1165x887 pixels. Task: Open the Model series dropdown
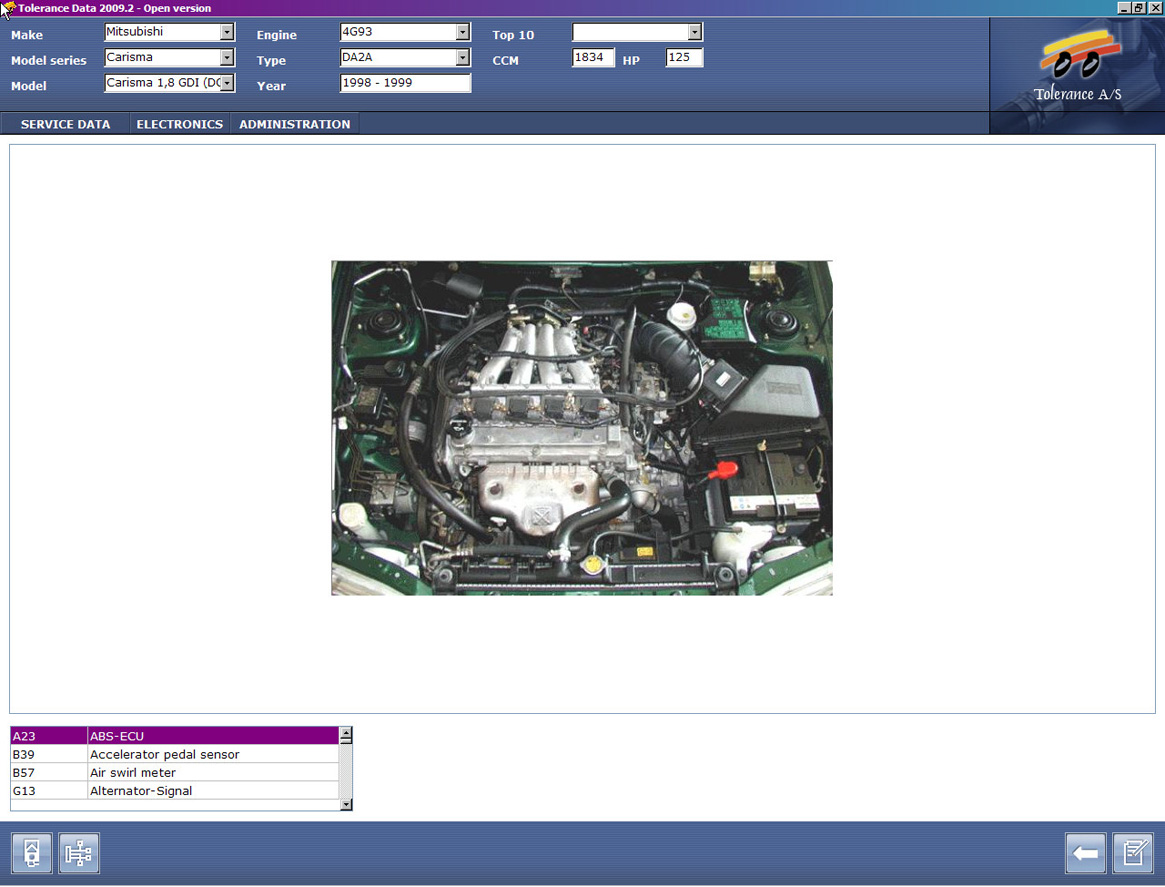[x=227, y=58]
